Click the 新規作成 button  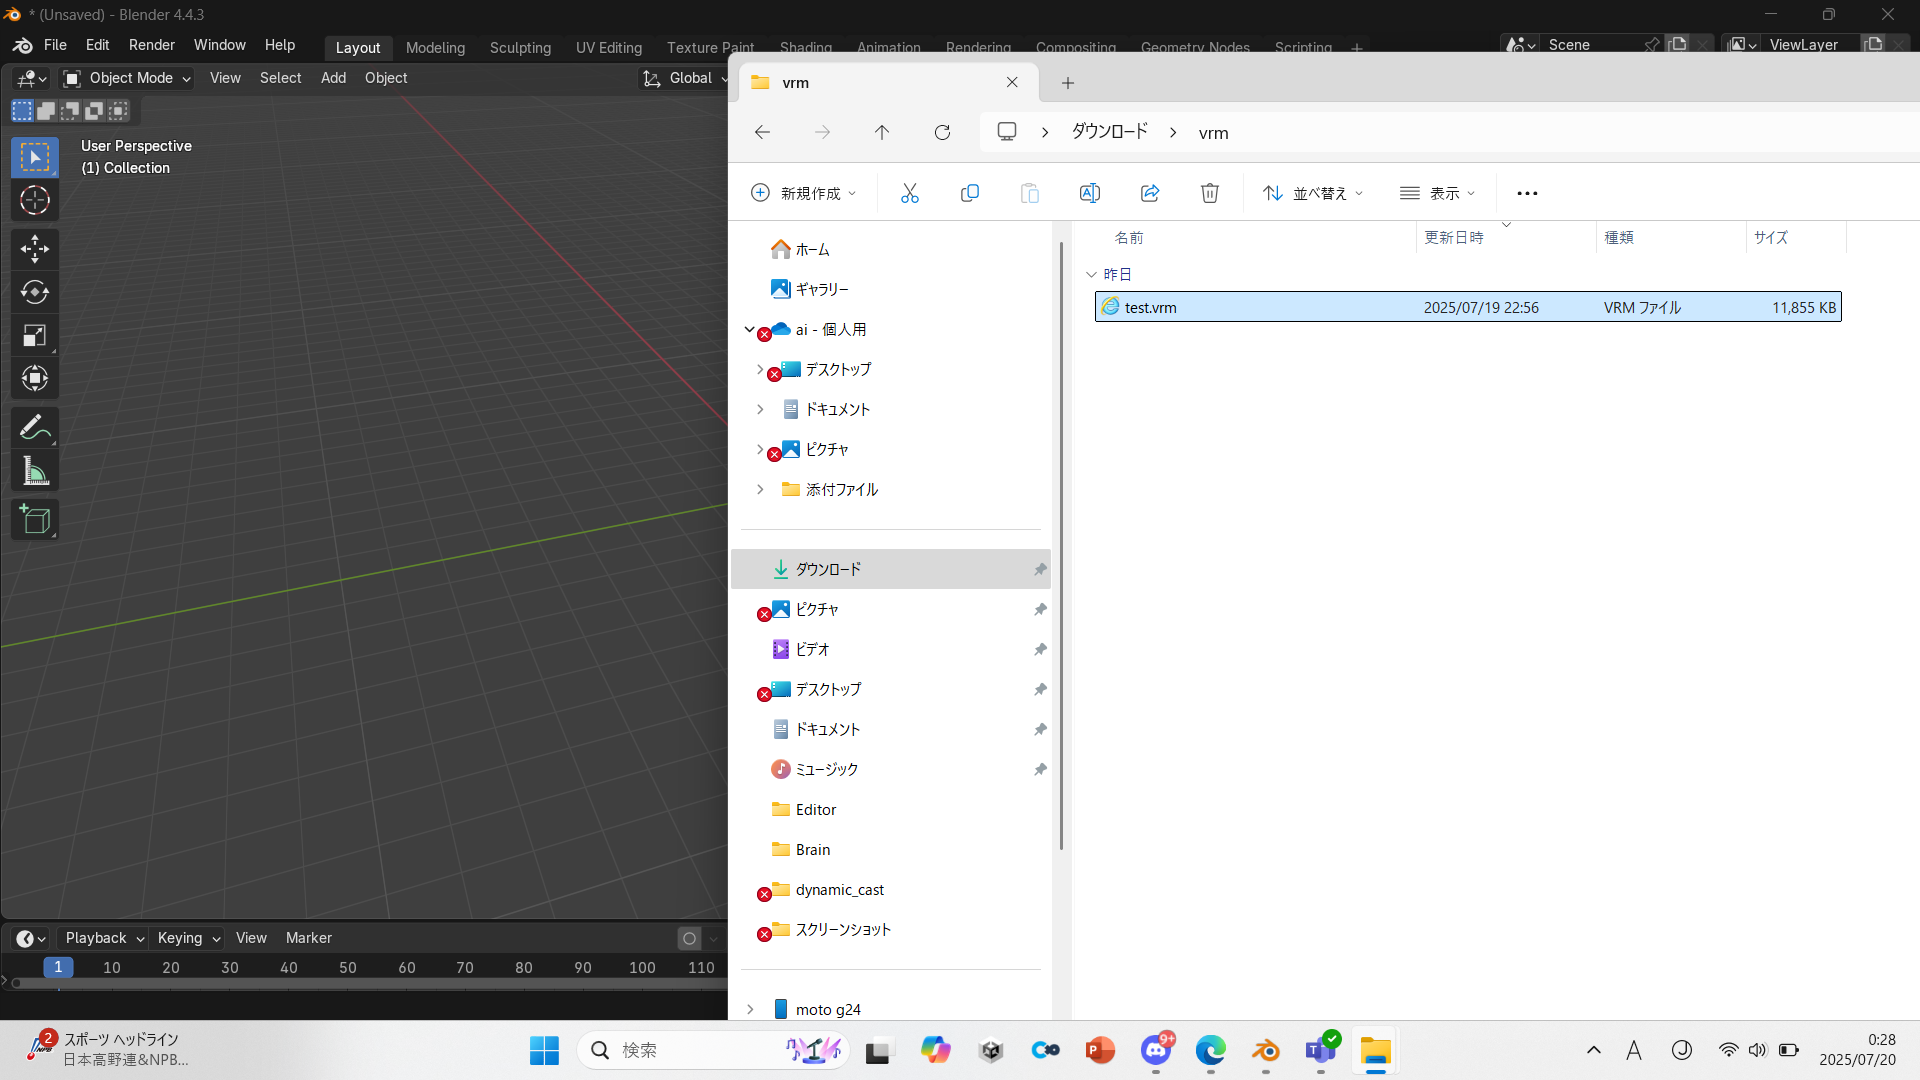pos(804,193)
